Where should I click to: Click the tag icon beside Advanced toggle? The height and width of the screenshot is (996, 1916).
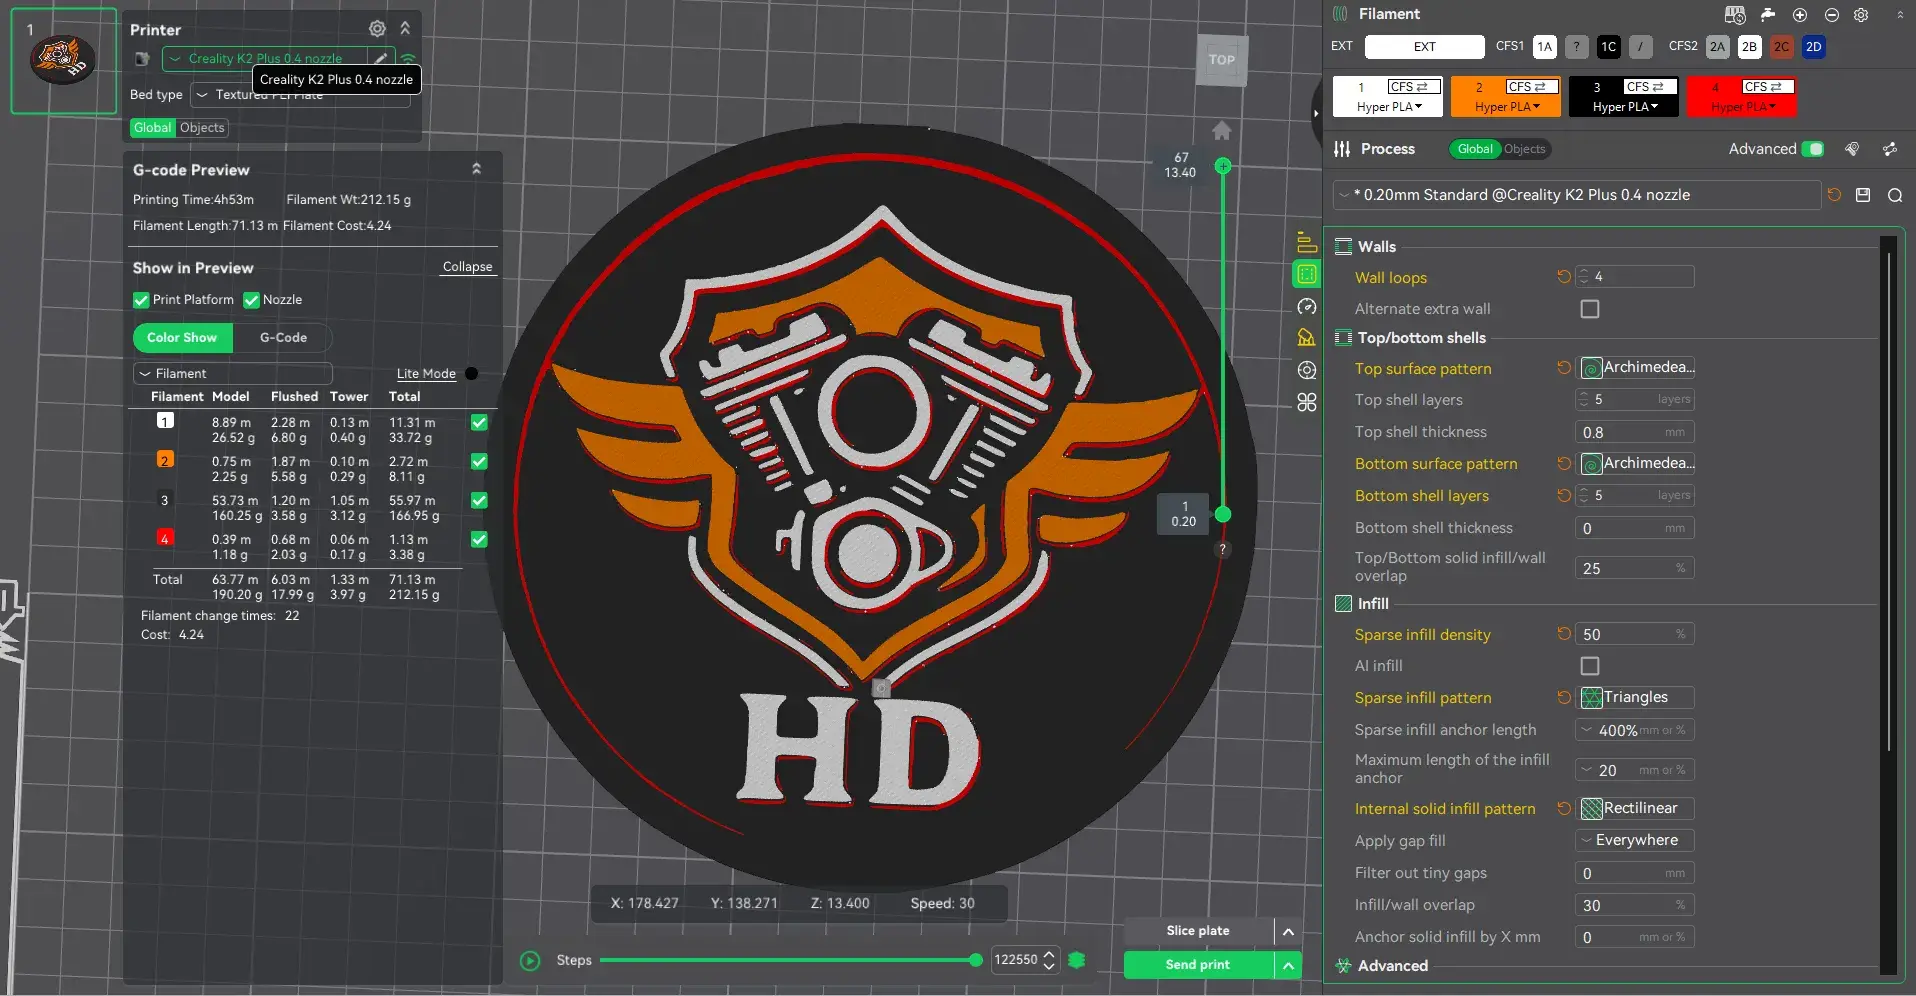coord(1852,149)
